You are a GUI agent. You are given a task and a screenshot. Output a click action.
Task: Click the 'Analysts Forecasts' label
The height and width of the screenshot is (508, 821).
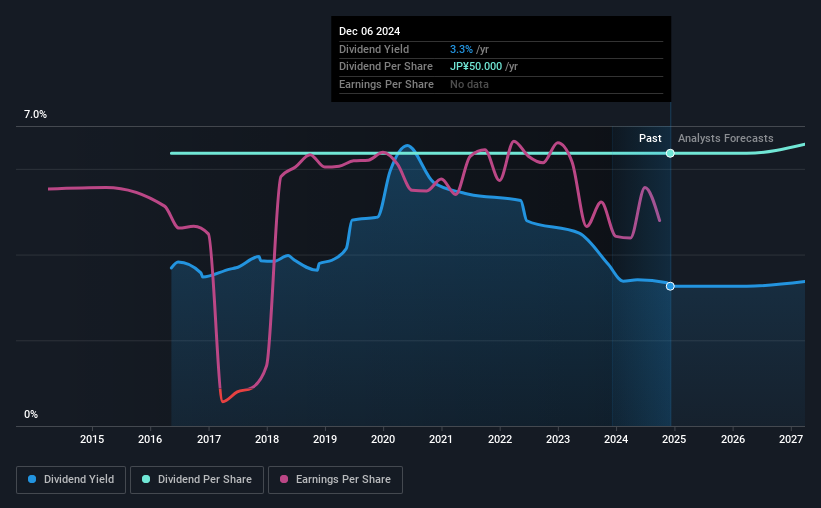(x=725, y=138)
